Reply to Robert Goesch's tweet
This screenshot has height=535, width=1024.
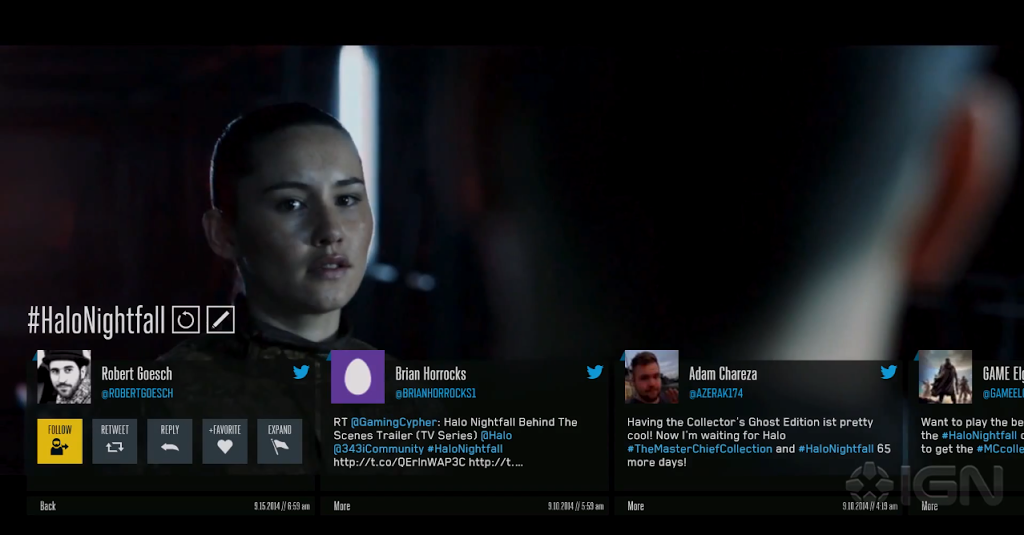(170, 441)
